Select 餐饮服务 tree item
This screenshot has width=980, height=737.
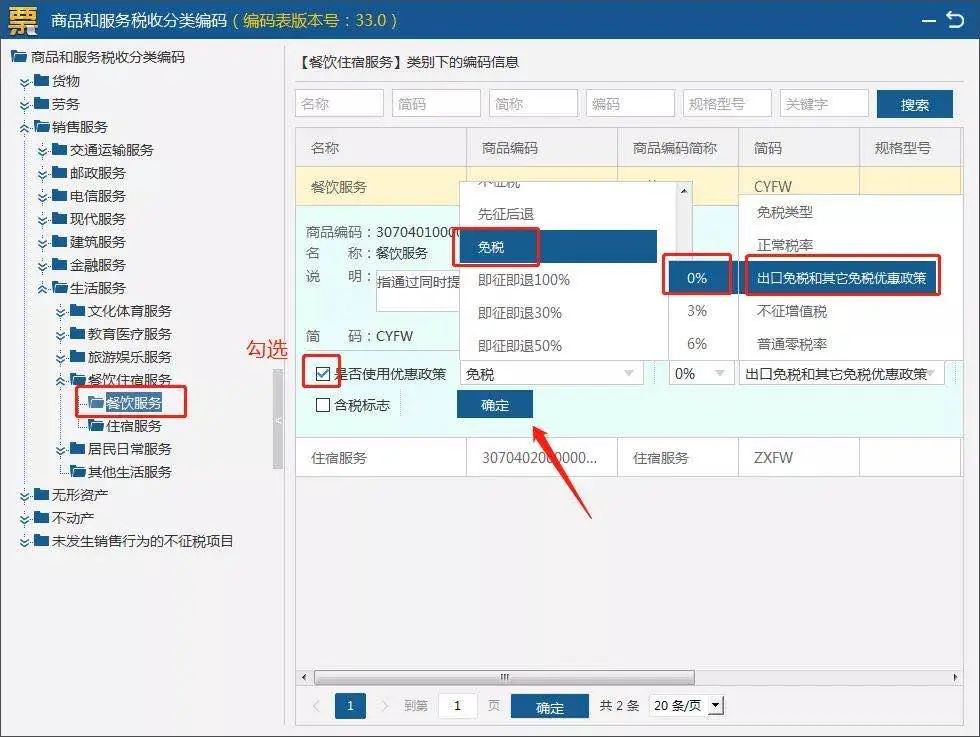(133, 403)
